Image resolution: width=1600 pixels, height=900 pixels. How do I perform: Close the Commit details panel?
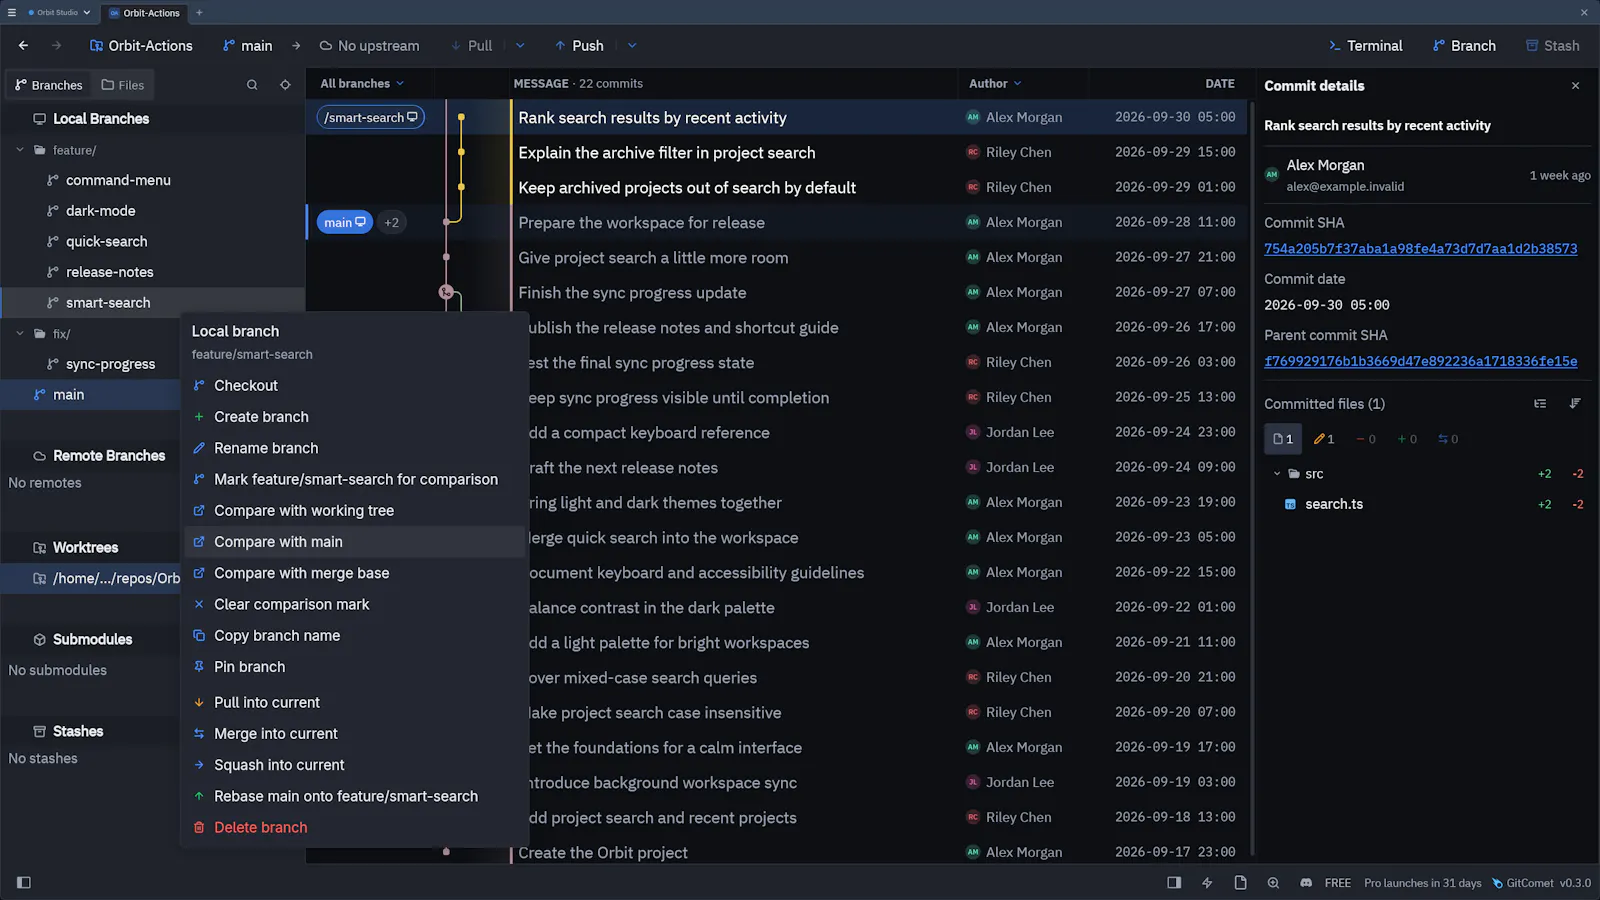[1575, 86]
